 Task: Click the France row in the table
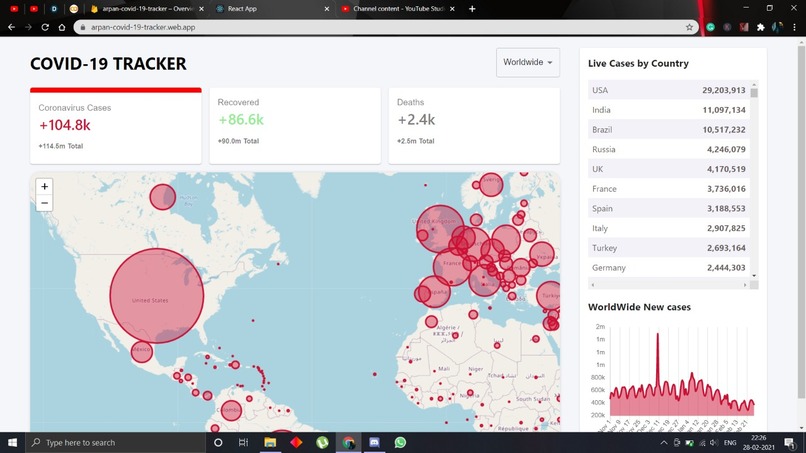(x=669, y=189)
